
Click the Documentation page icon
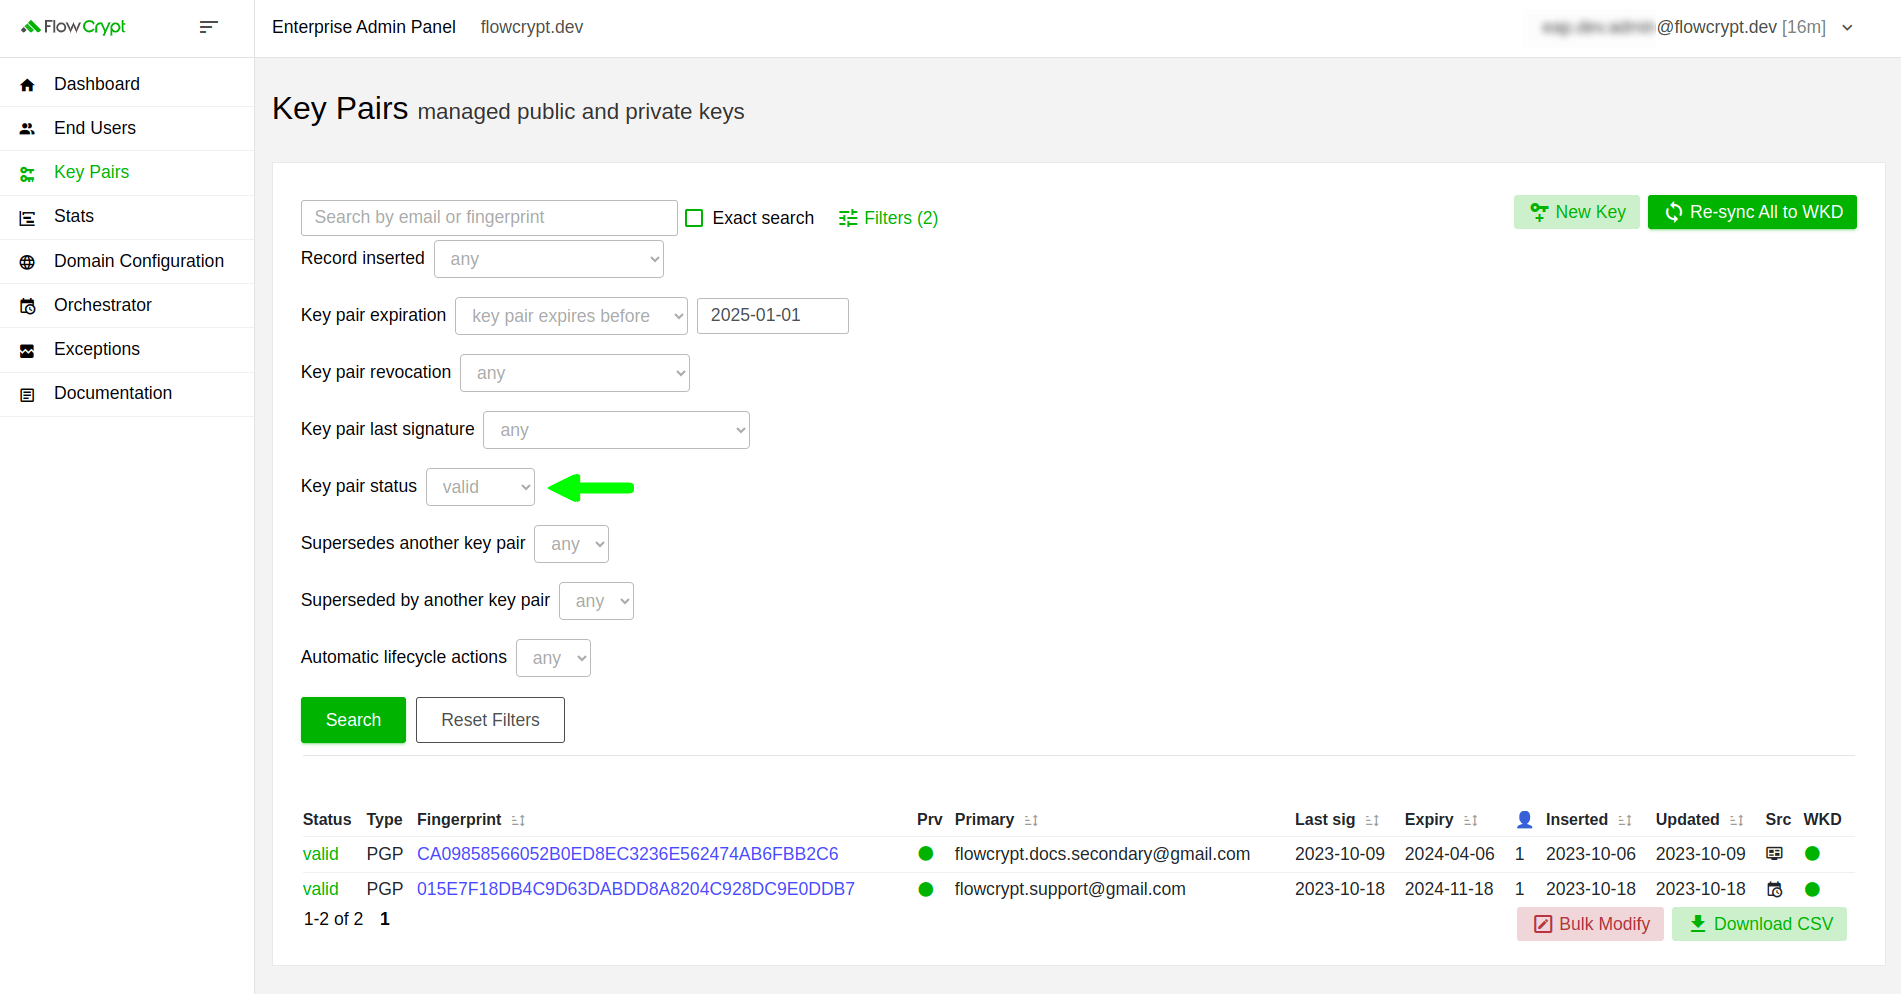point(27,394)
